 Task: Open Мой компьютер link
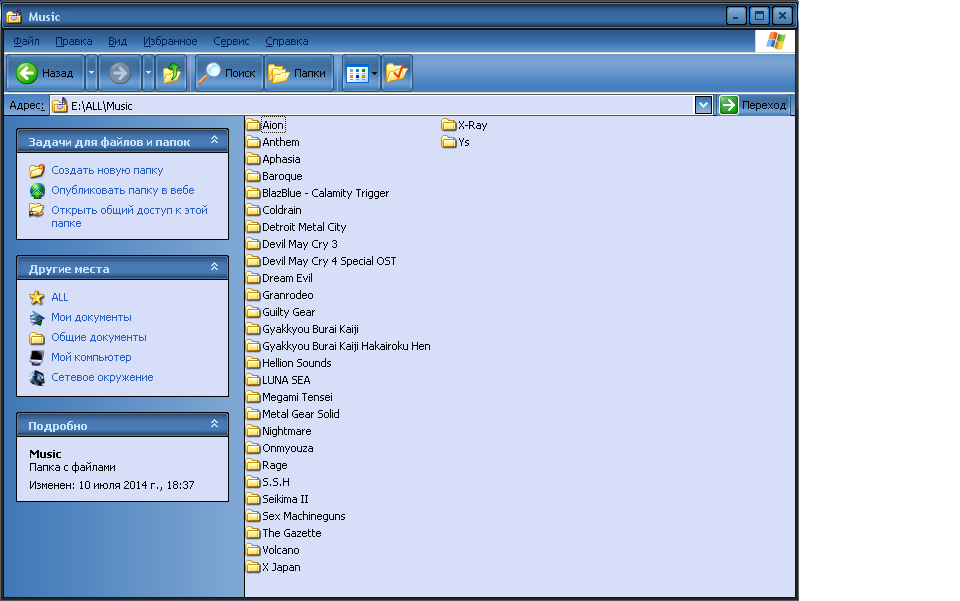tap(91, 357)
